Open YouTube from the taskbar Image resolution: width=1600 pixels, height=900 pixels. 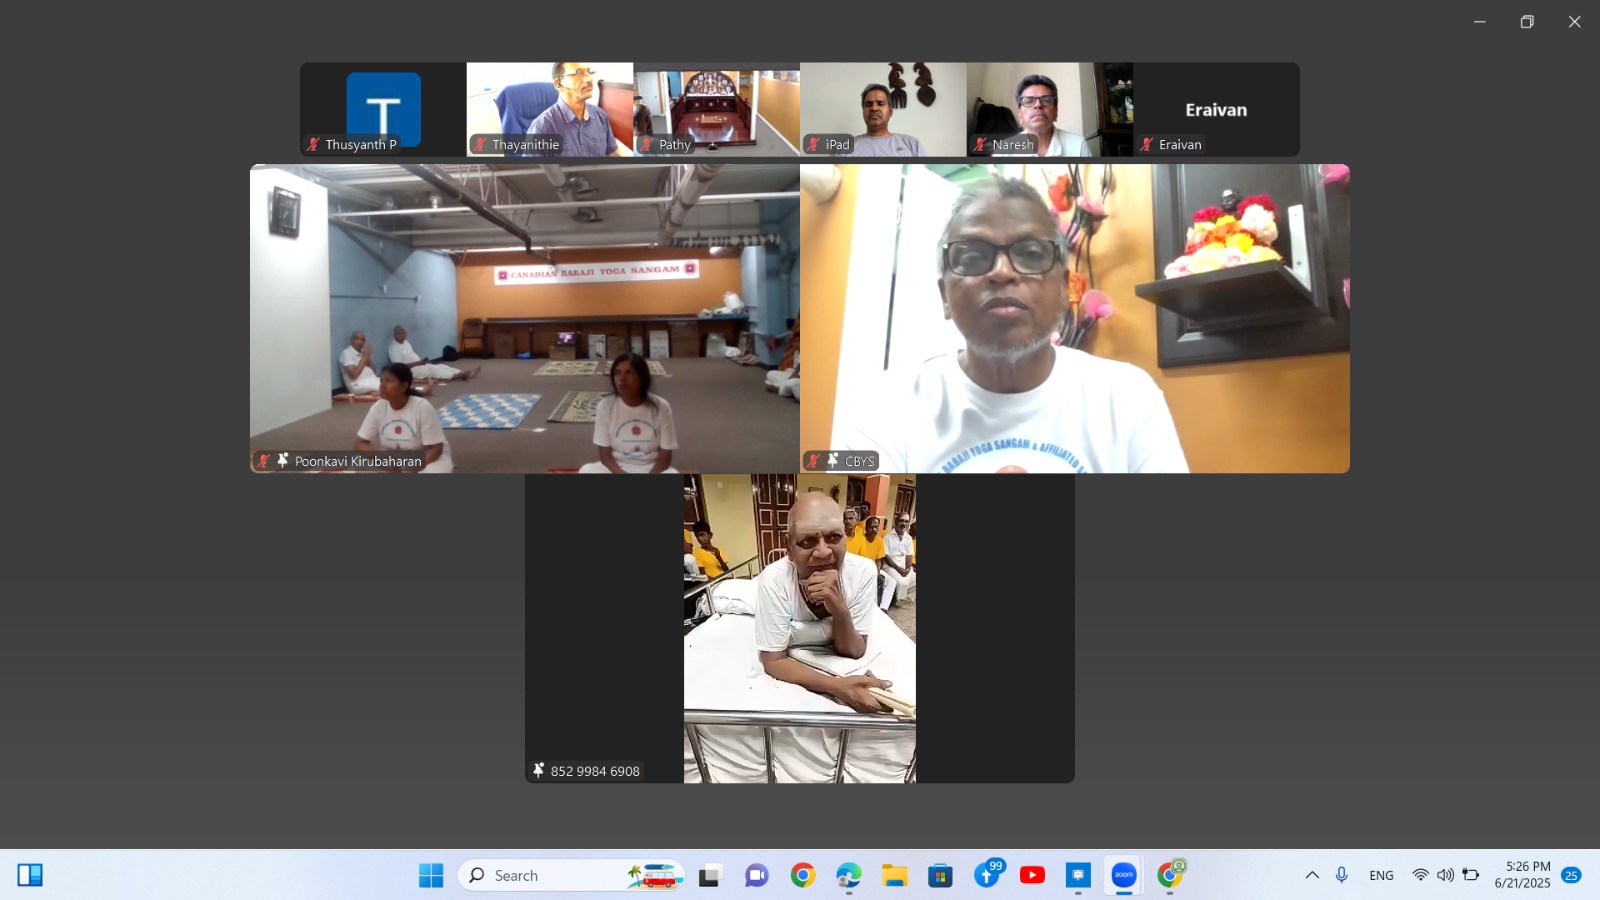point(1032,875)
